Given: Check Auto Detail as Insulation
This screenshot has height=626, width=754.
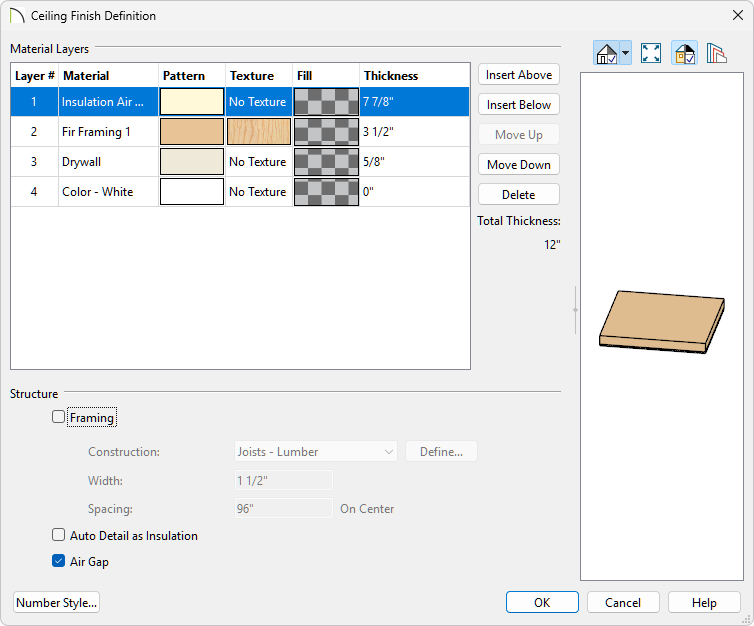Looking at the screenshot, I should 59,536.
